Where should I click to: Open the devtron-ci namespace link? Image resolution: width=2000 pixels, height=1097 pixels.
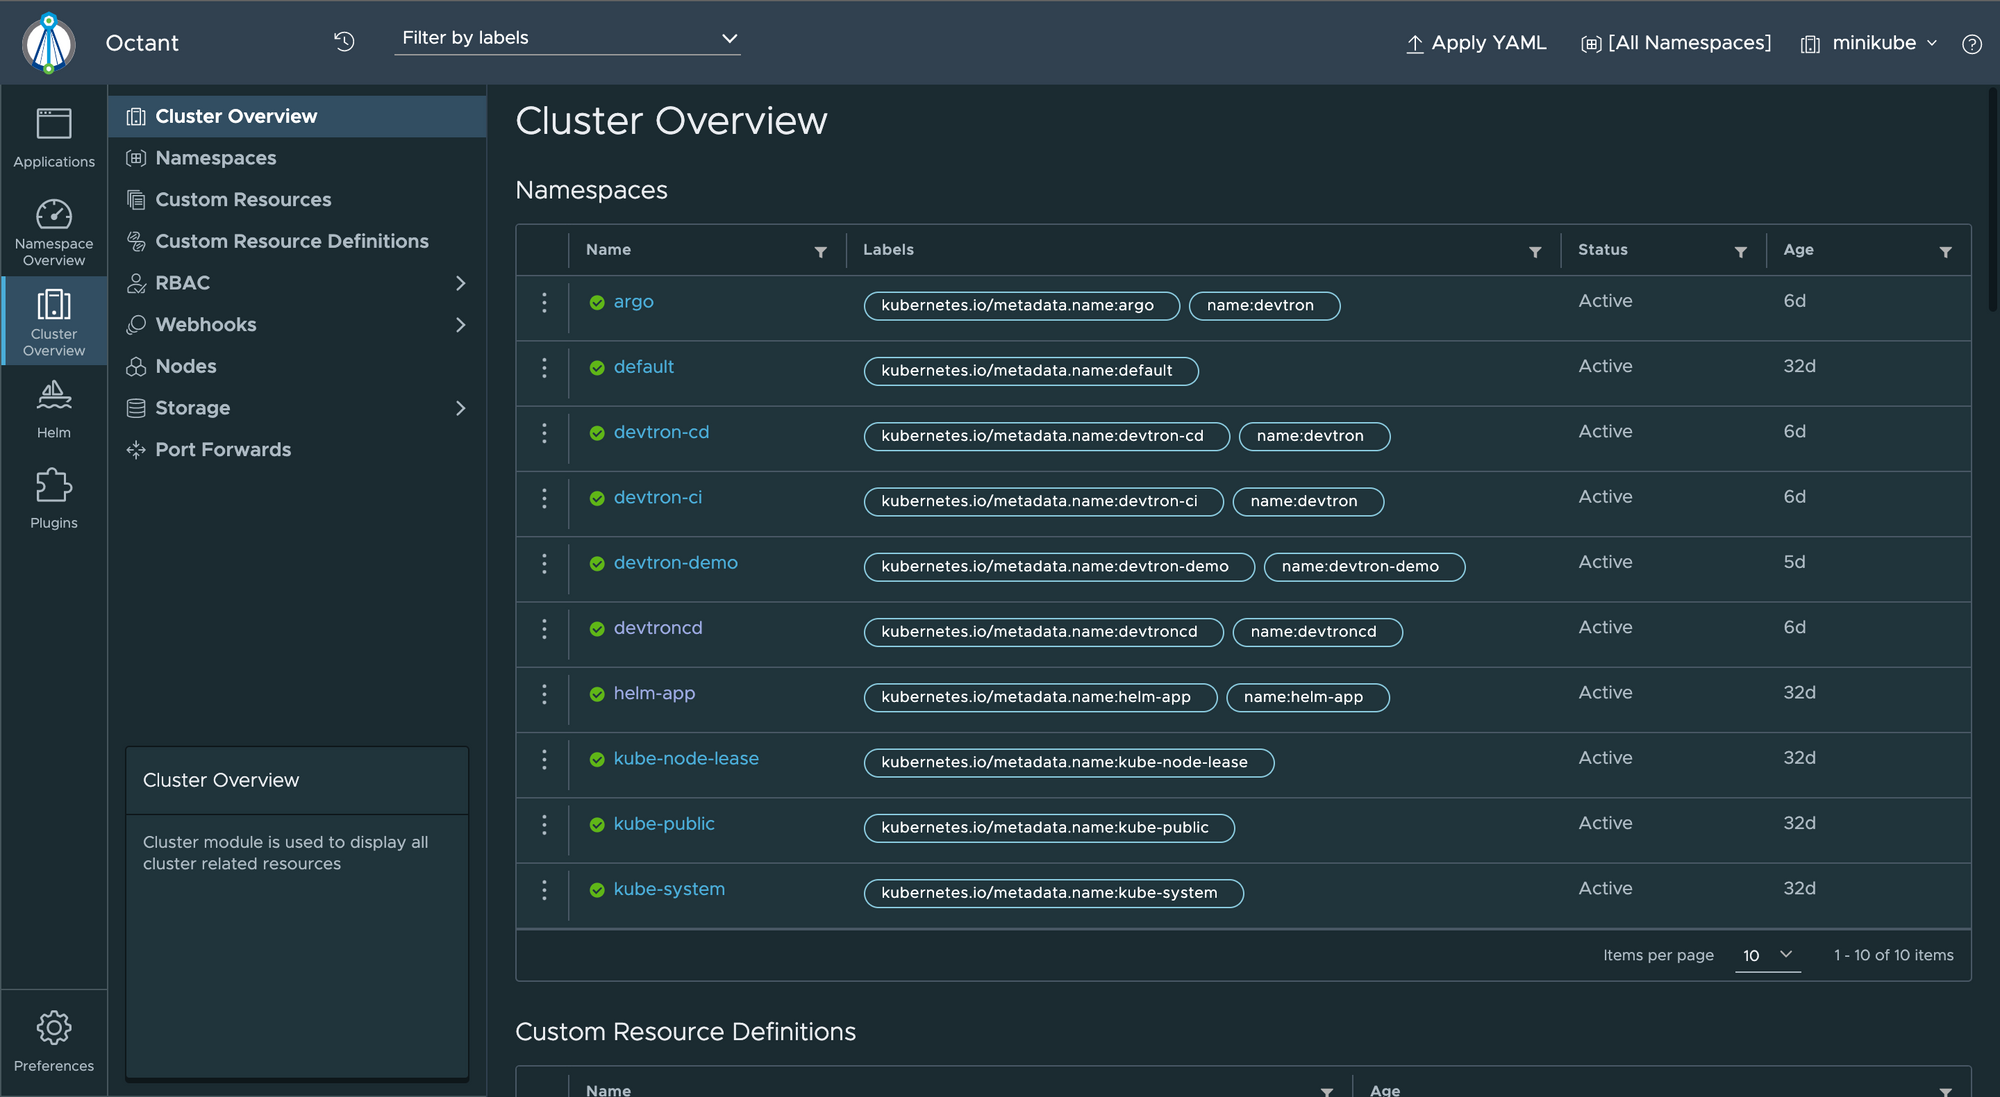click(658, 496)
